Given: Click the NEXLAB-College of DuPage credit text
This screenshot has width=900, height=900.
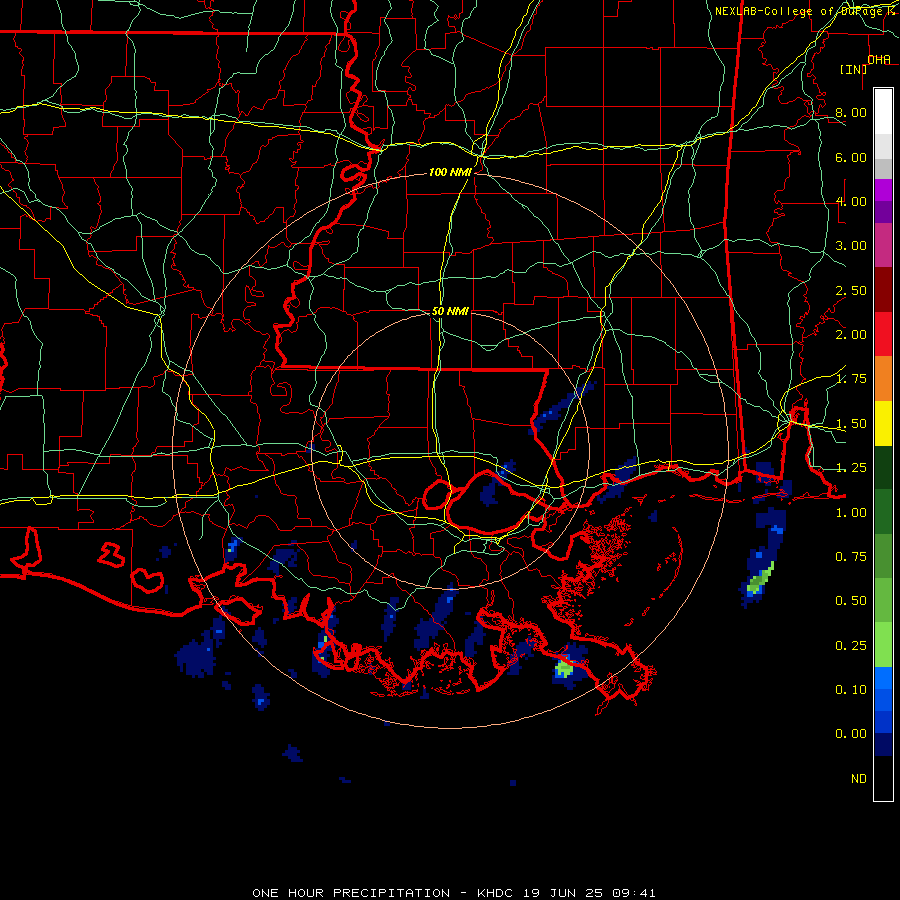Looking at the screenshot, I should (806, 11).
